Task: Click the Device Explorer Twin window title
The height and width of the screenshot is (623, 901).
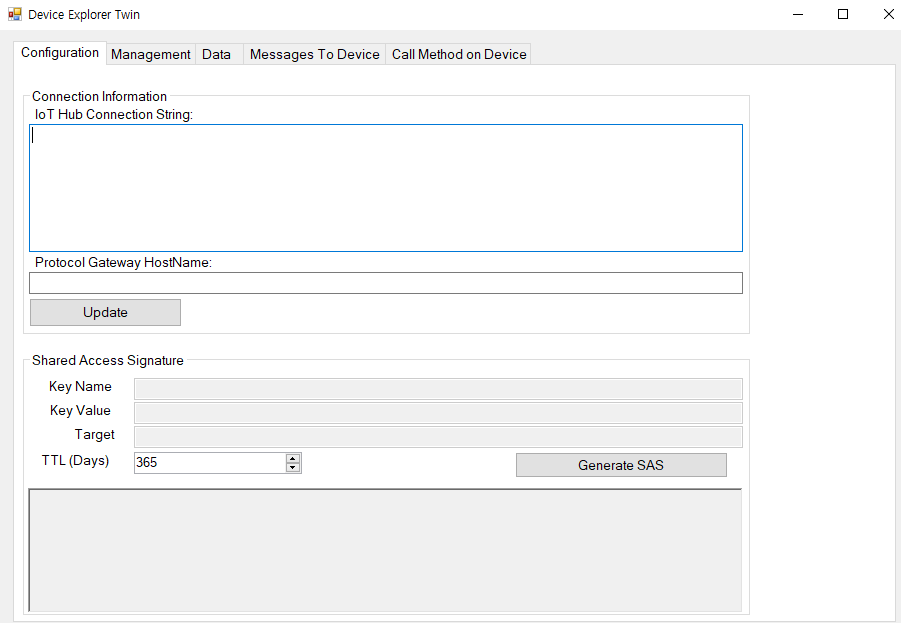Action: coord(84,15)
